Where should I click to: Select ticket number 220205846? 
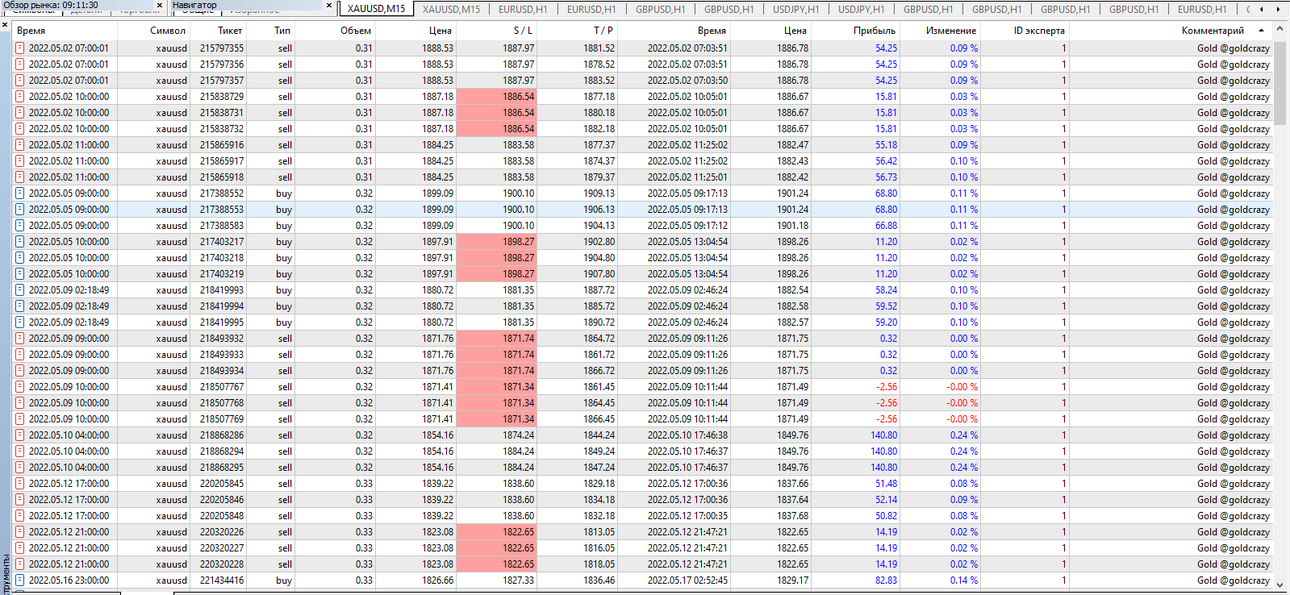pos(222,500)
